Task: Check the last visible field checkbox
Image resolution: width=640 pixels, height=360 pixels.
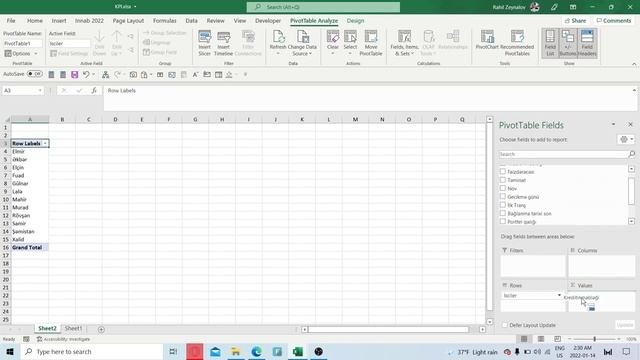Action: tap(503, 221)
